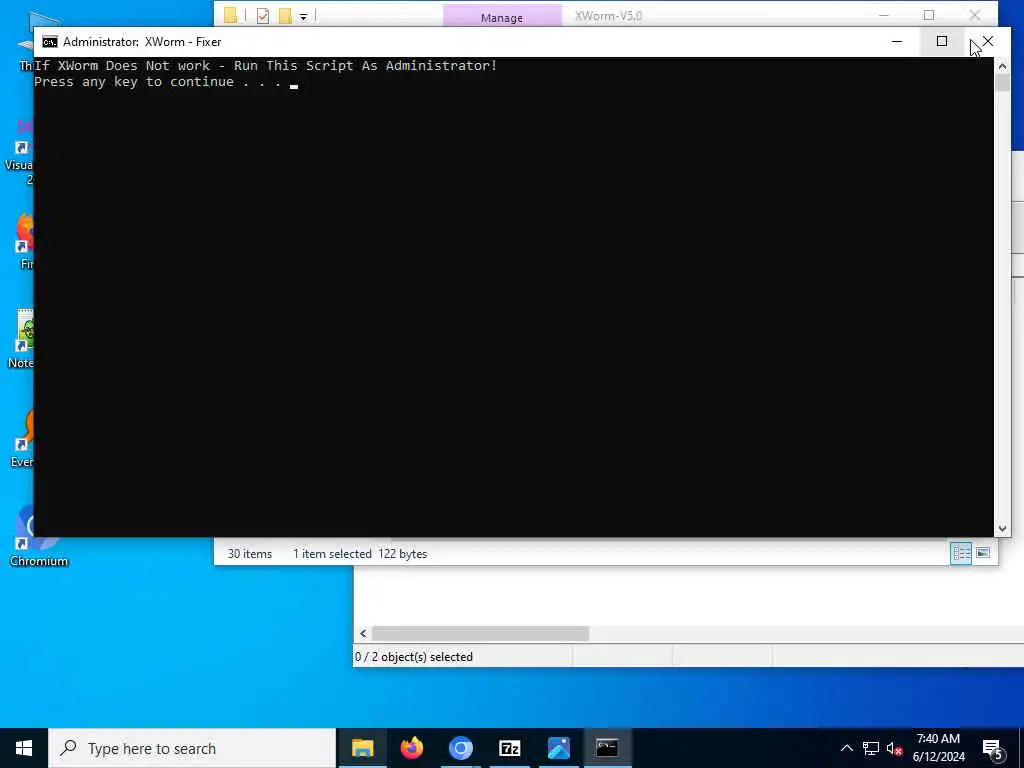Open the Explorer quick access toolbar dropdown
Screen dimensions: 1024x768
tap(304, 17)
